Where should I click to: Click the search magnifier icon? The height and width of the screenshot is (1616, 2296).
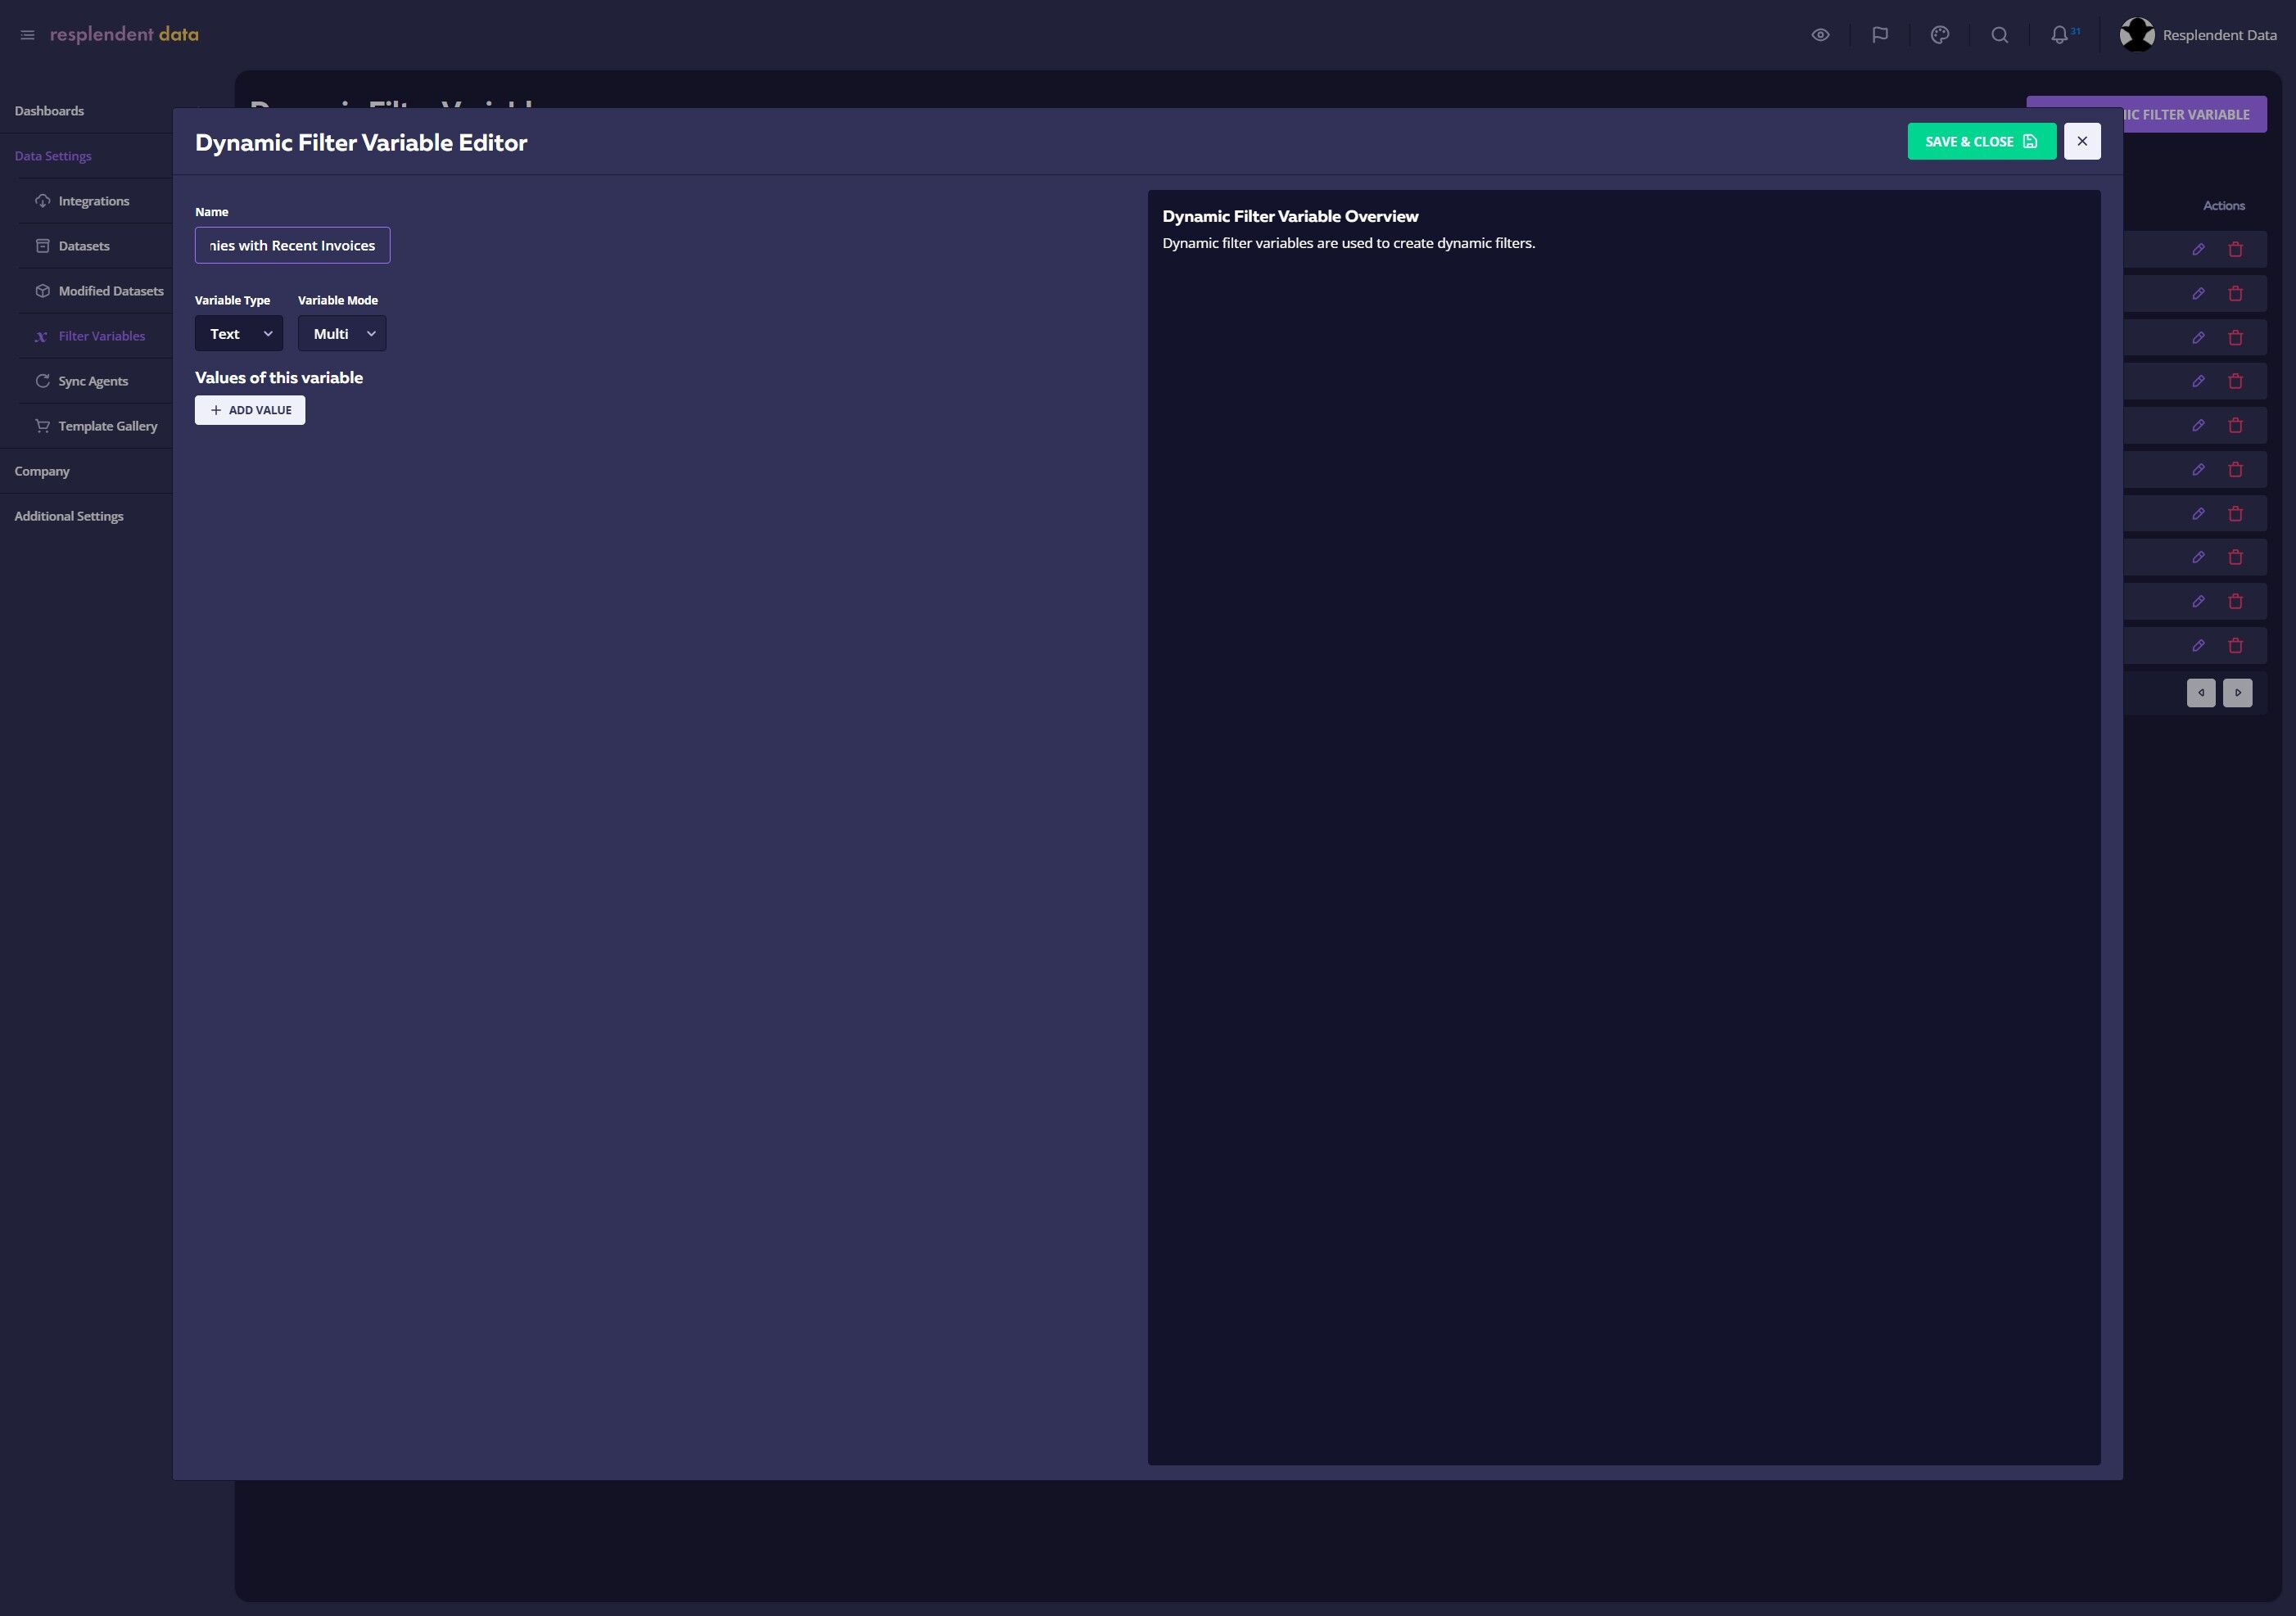click(x=1999, y=35)
